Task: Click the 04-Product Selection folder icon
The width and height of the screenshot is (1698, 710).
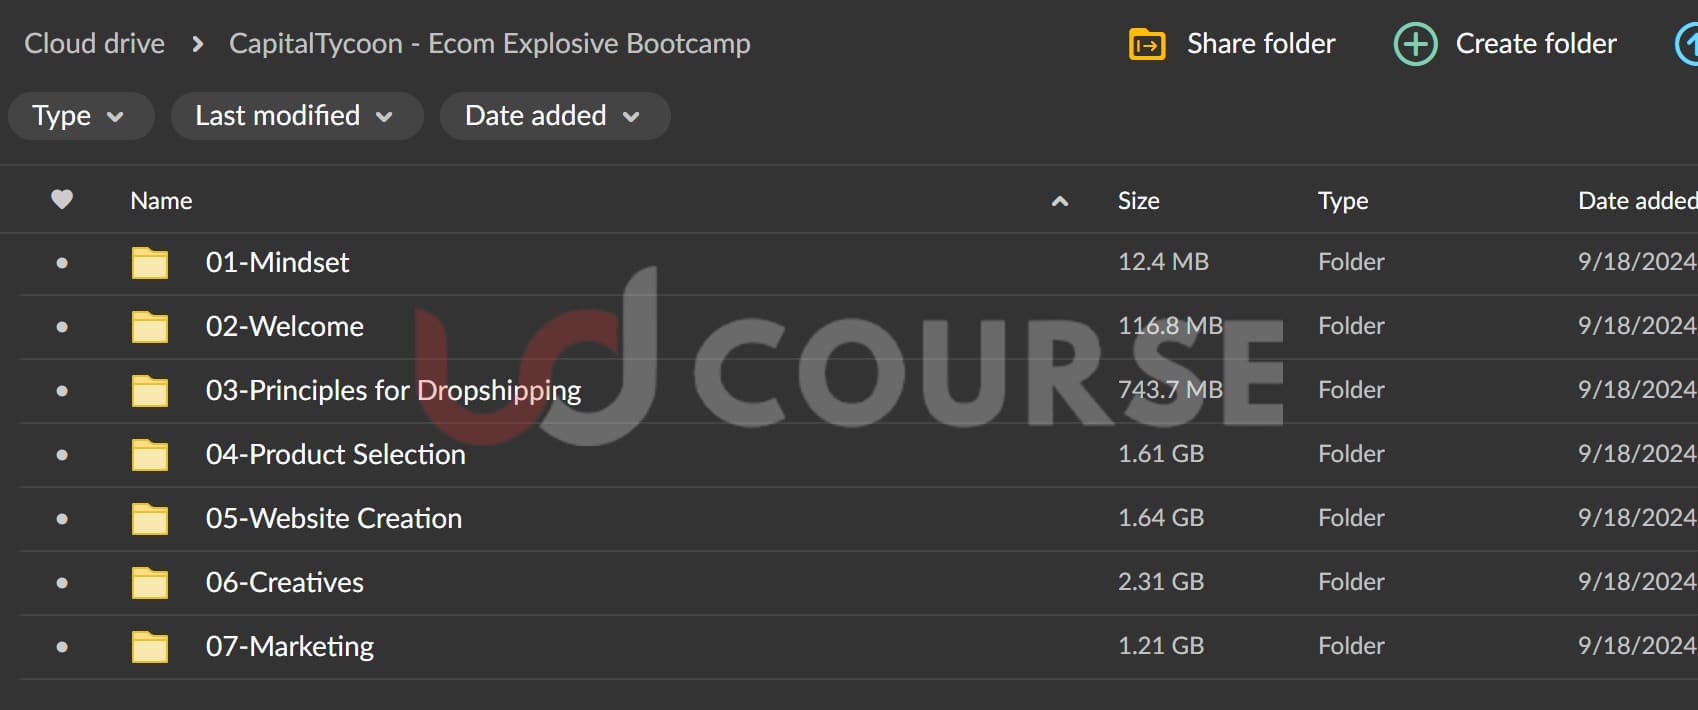Action: pyautogui.click(x=150, y=455)
